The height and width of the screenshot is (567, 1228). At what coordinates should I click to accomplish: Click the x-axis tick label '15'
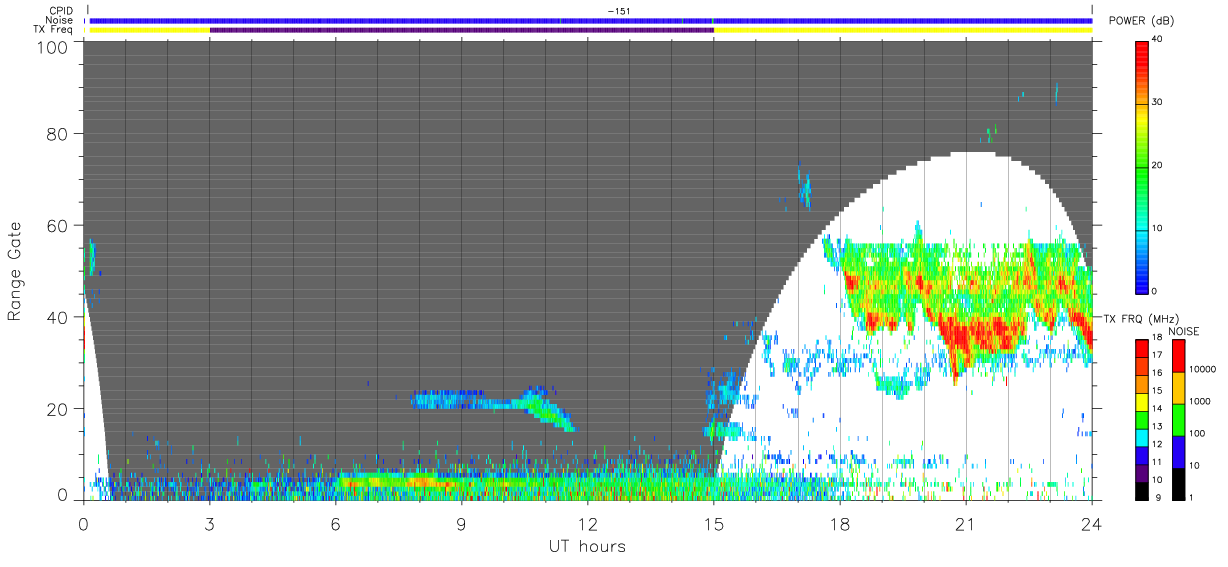point(713,523)
